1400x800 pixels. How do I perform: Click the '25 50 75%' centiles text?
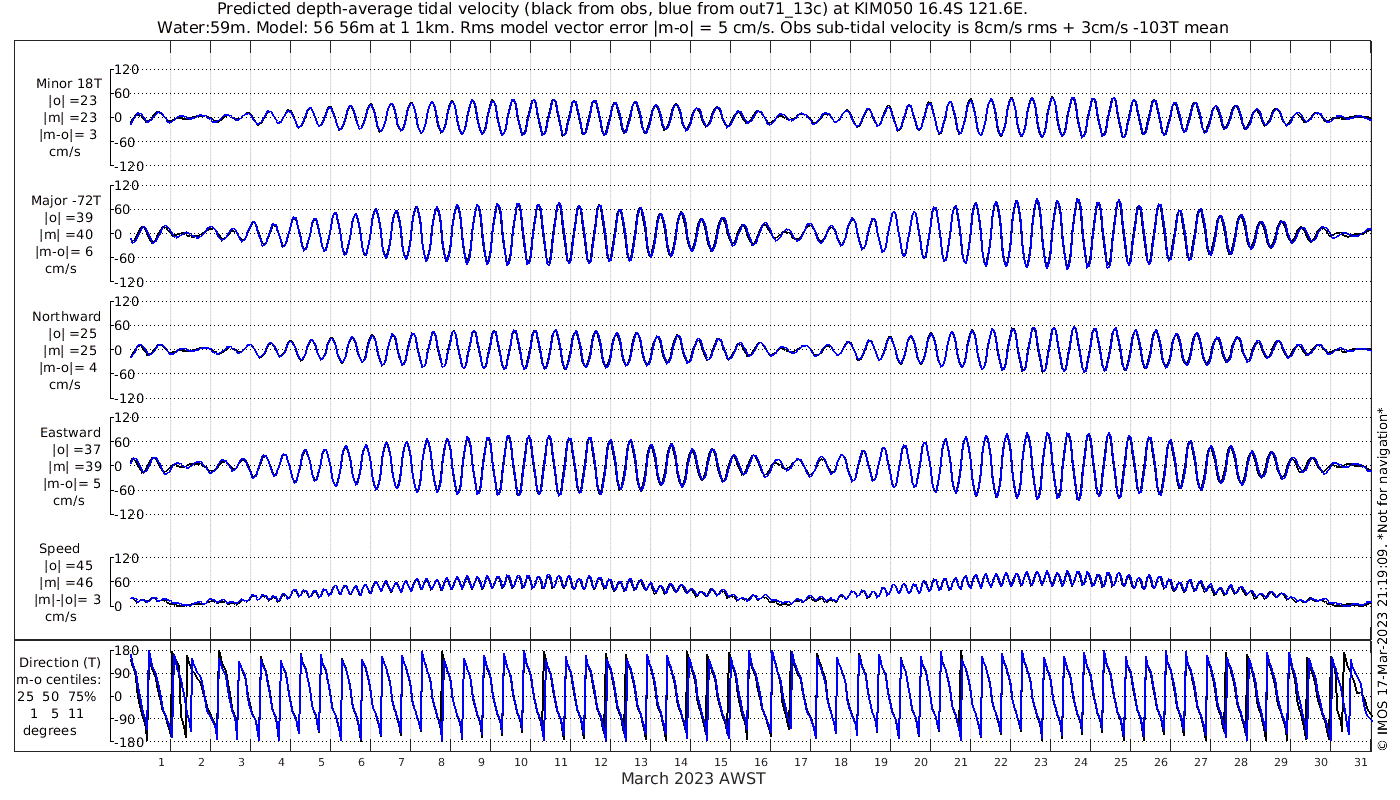pyautogui.click(x=56, y=696)
